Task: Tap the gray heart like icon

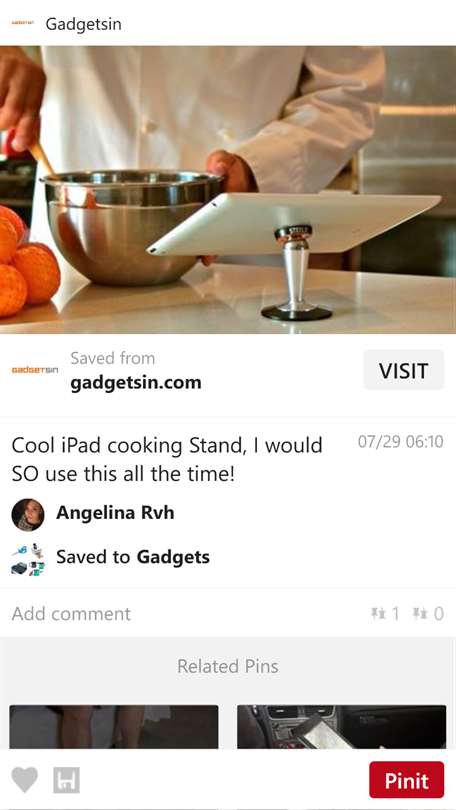Action: 25,780
